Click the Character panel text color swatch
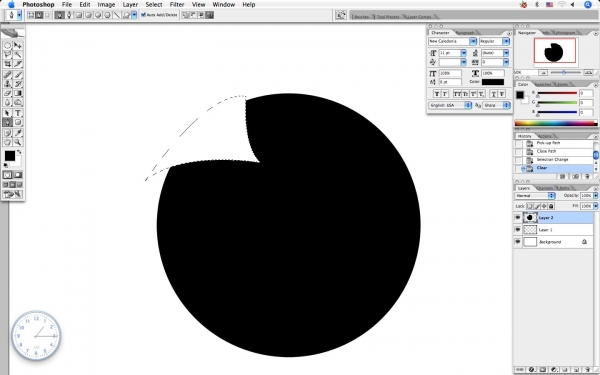 (x=493, y=82)
